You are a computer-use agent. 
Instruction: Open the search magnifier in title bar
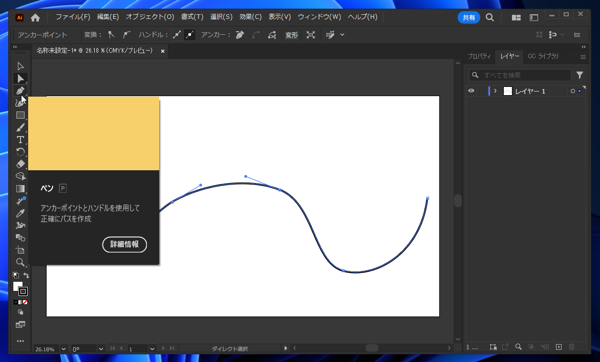(x=489, y=18)
